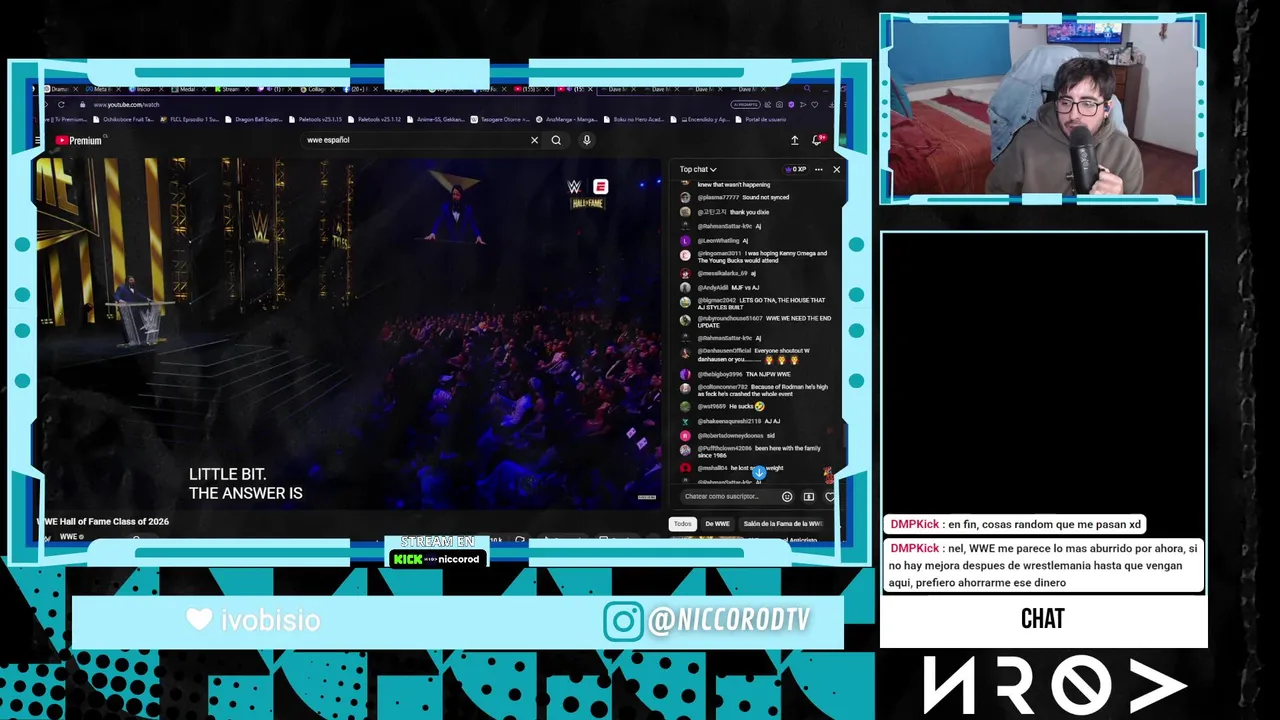Open the 'Boku no Hero Acad...' bookmark
Screen dimensions: 1280x720
[x=632, y=119]
